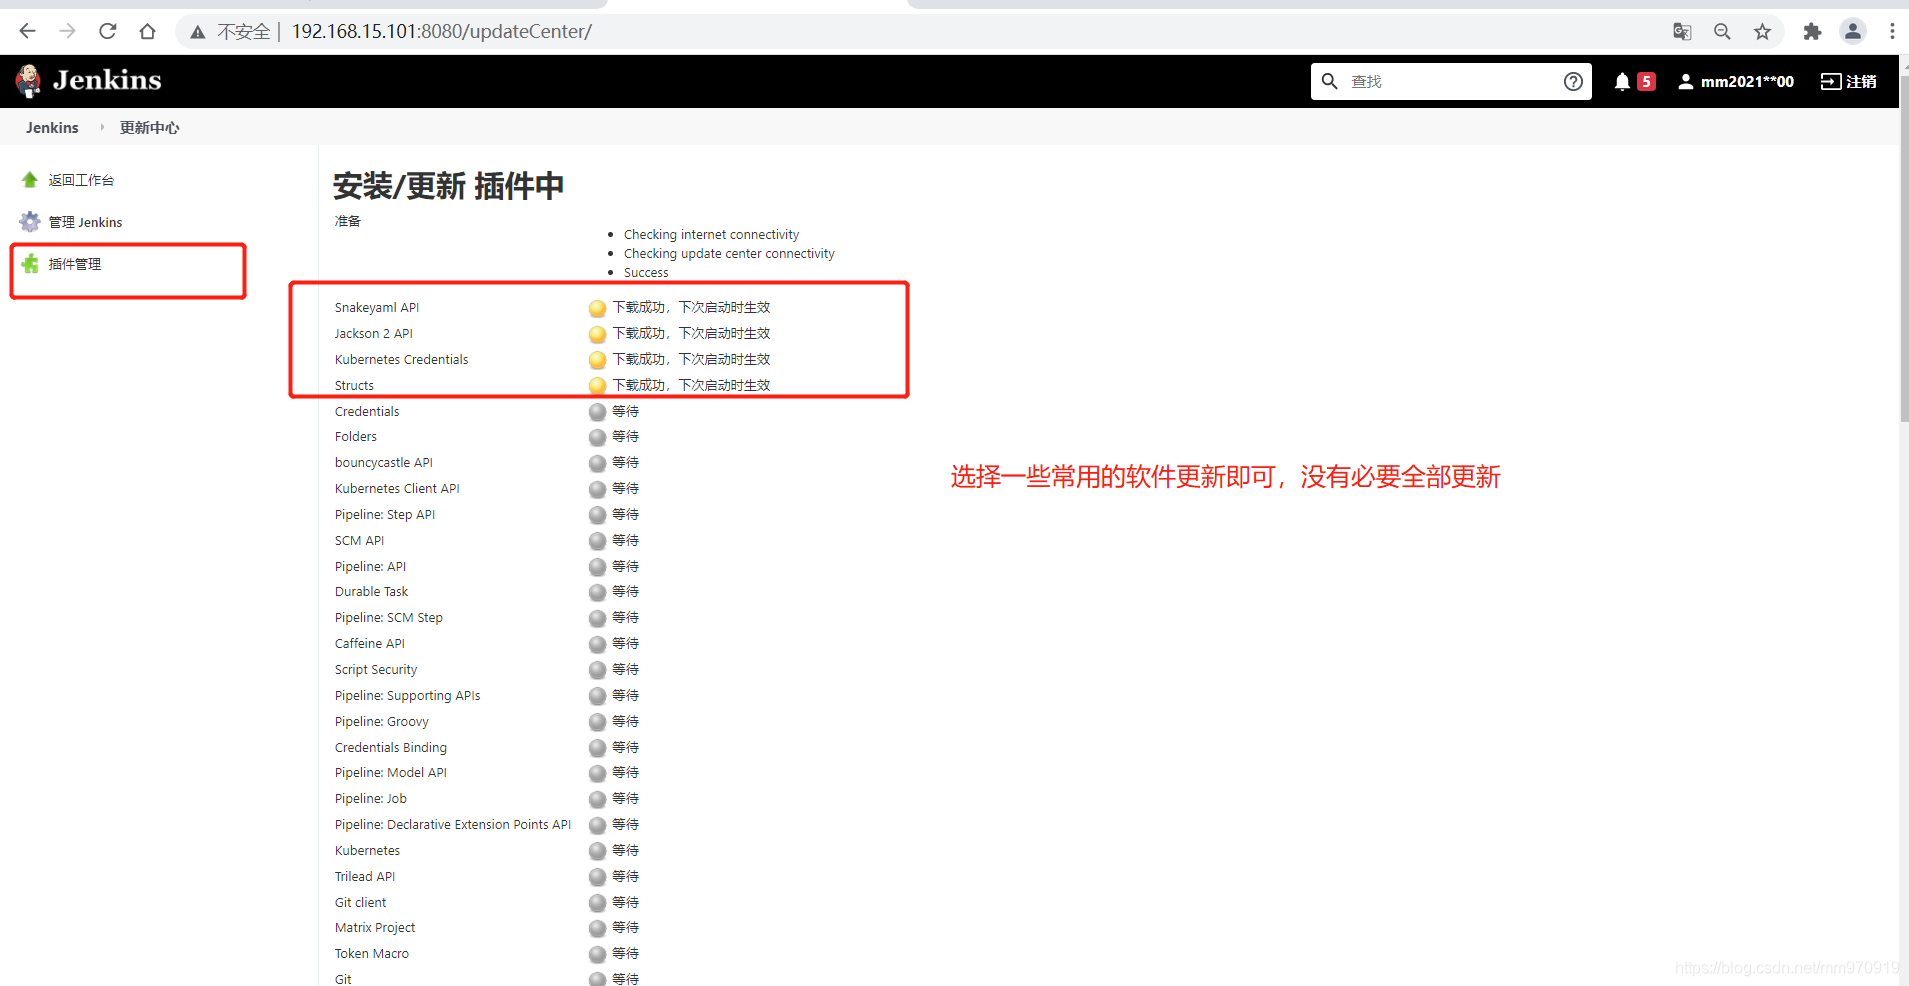Click the Pipeline: Groovy entry
Viewport: 1909px width, 986px height.
coord(382,722)
